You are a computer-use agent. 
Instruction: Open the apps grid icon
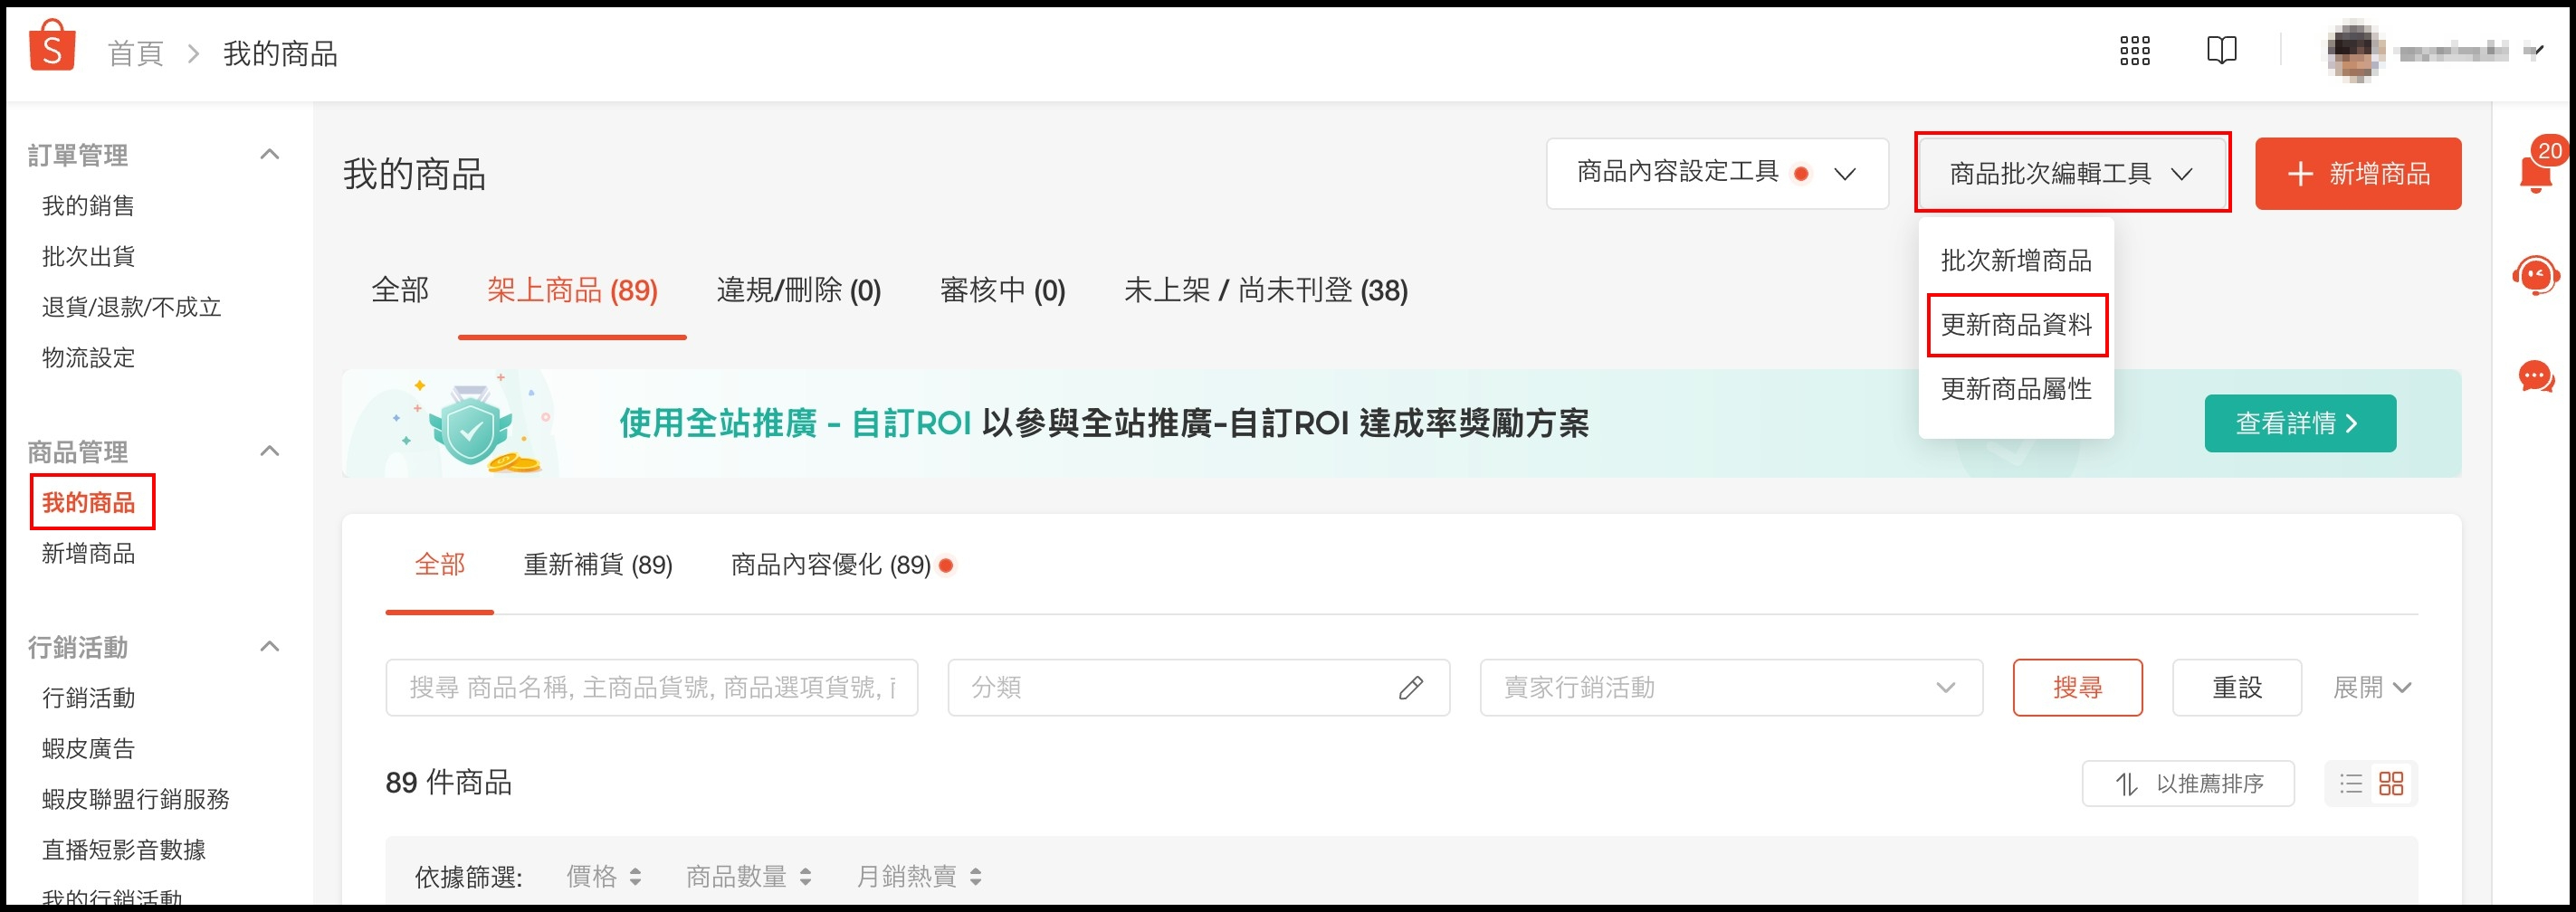2134,51
